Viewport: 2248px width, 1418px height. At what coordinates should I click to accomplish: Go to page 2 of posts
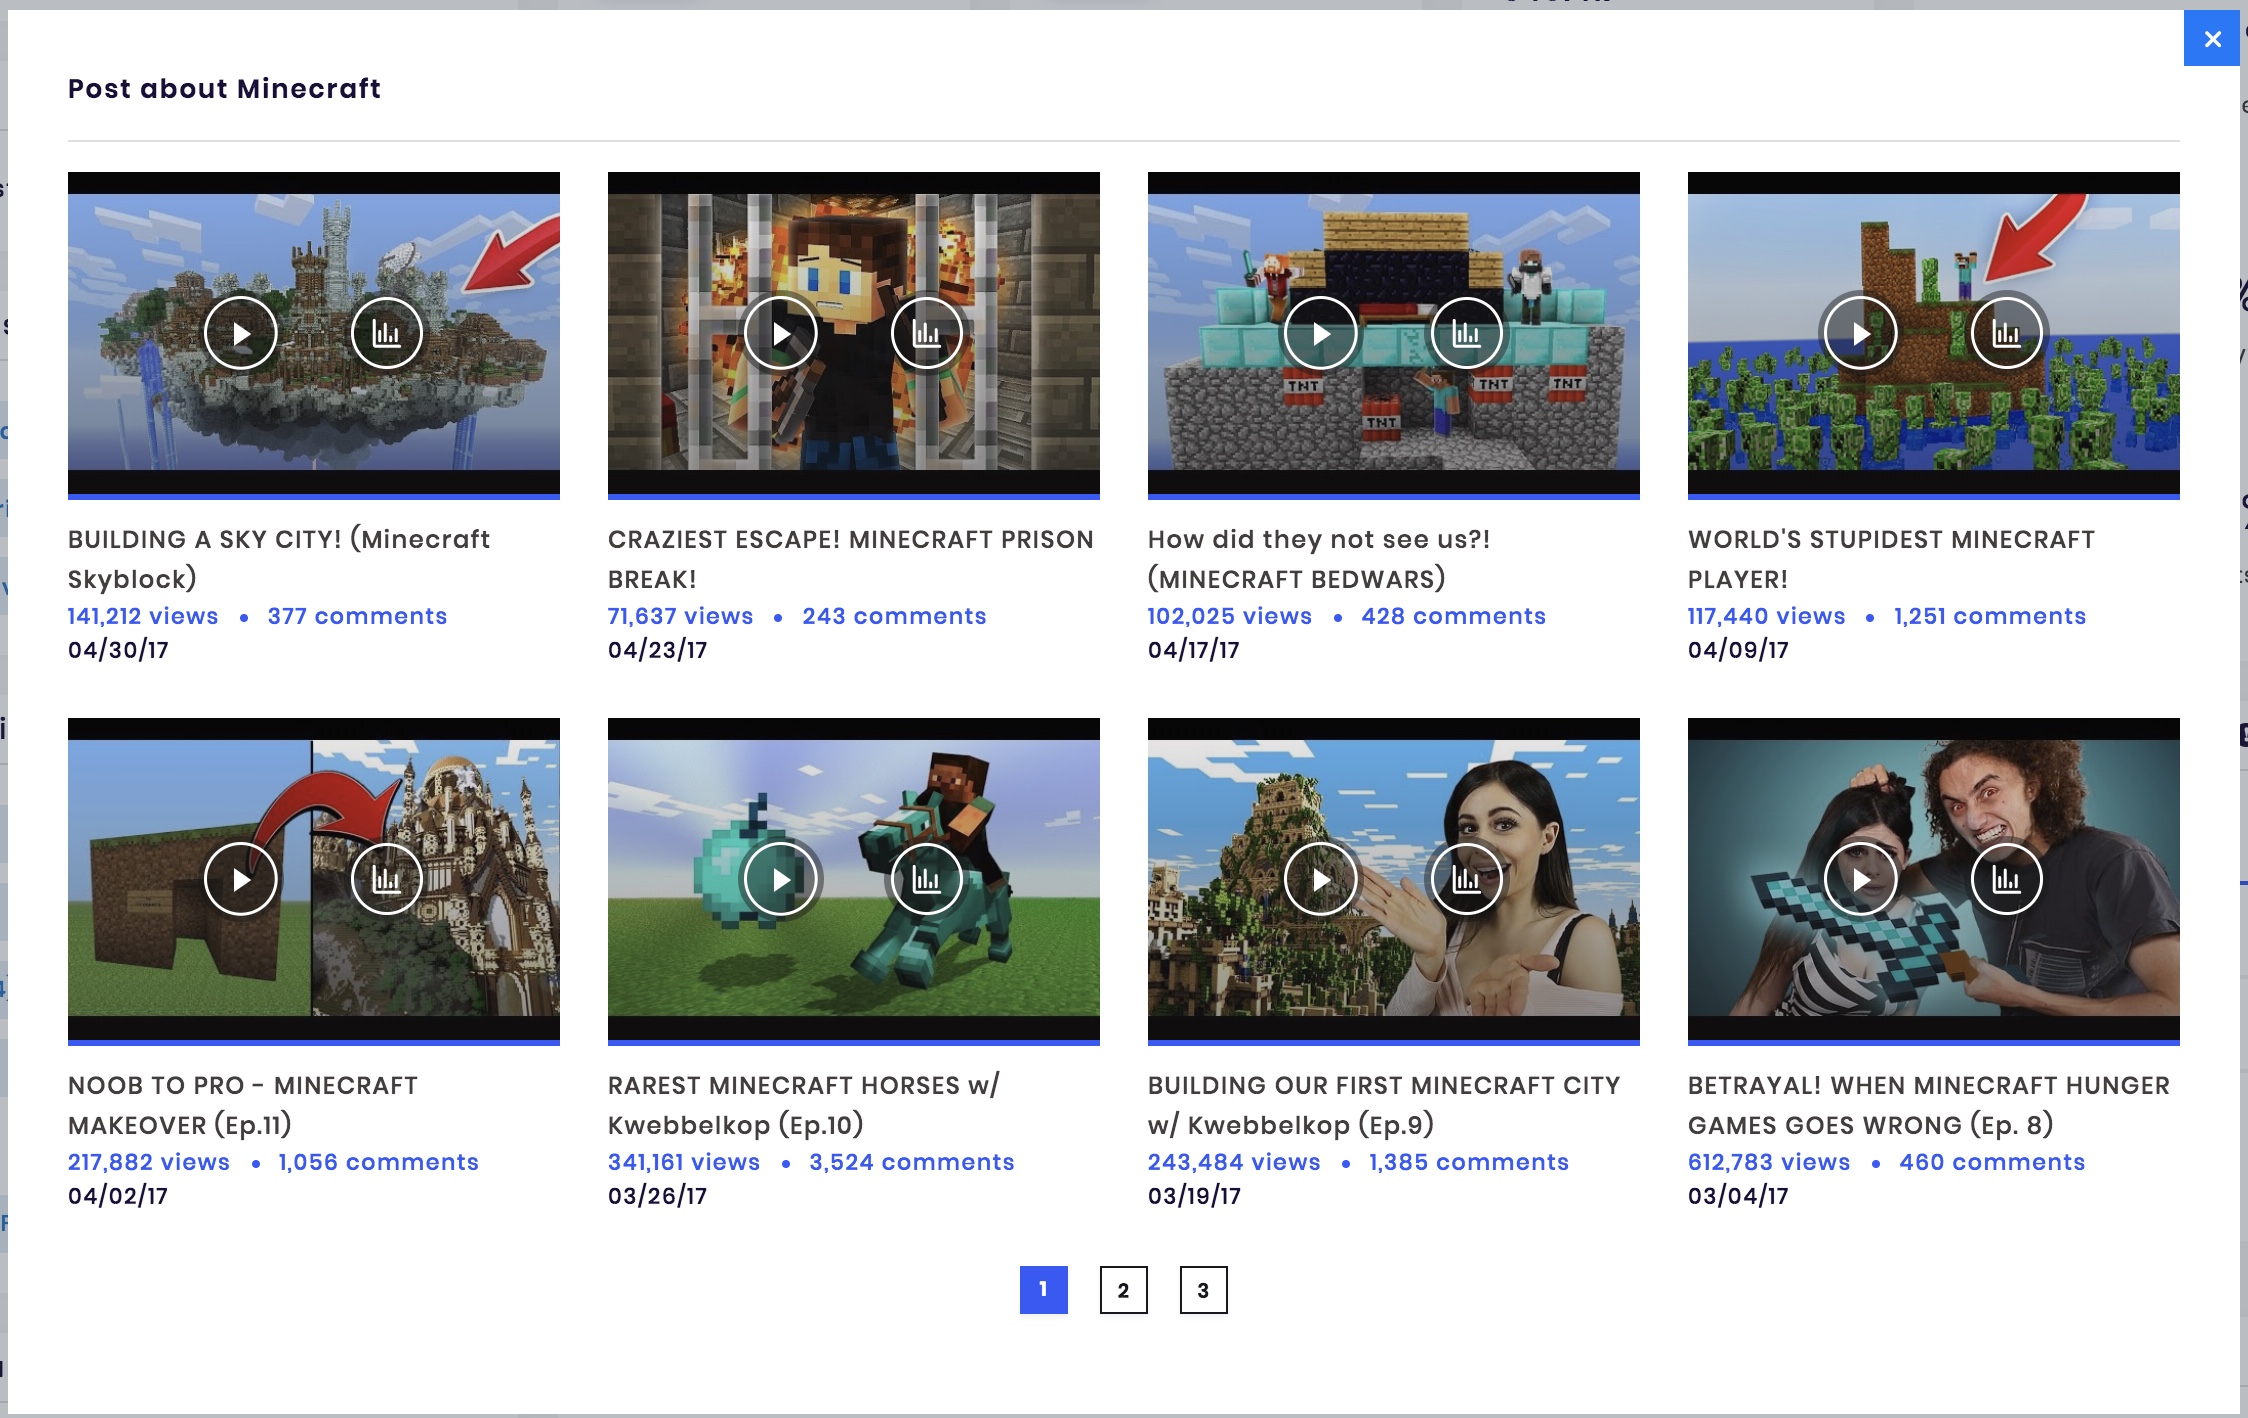[x=1124, y=1290]
